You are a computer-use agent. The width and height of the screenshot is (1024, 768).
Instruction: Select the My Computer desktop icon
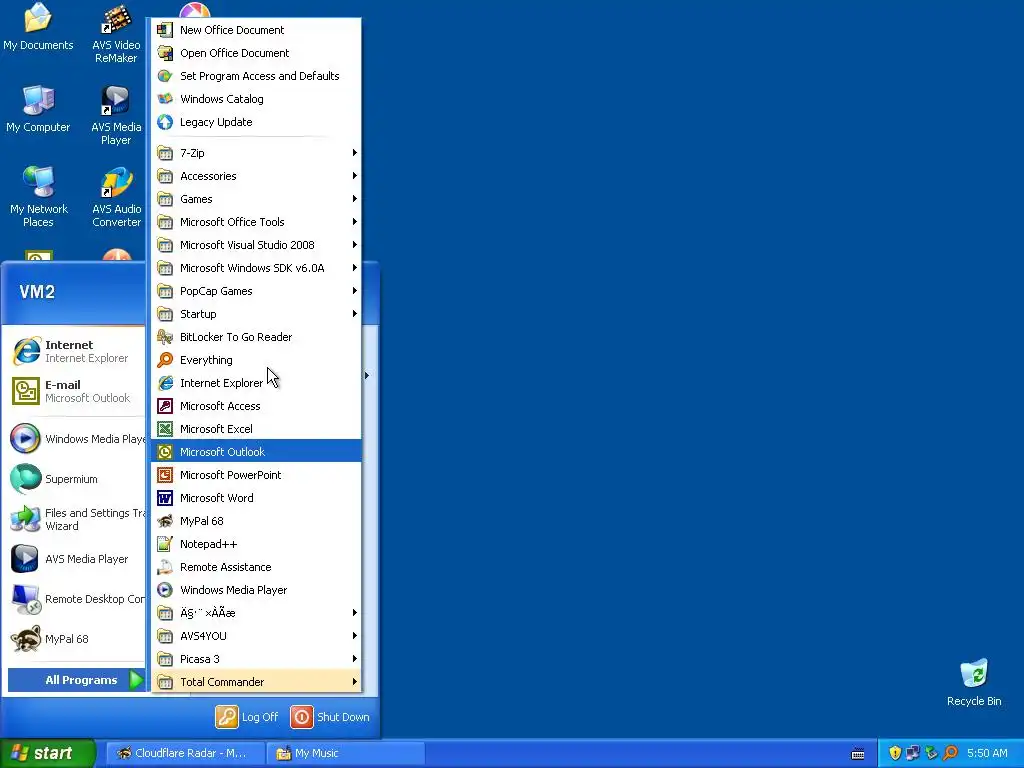pos(38,108)
